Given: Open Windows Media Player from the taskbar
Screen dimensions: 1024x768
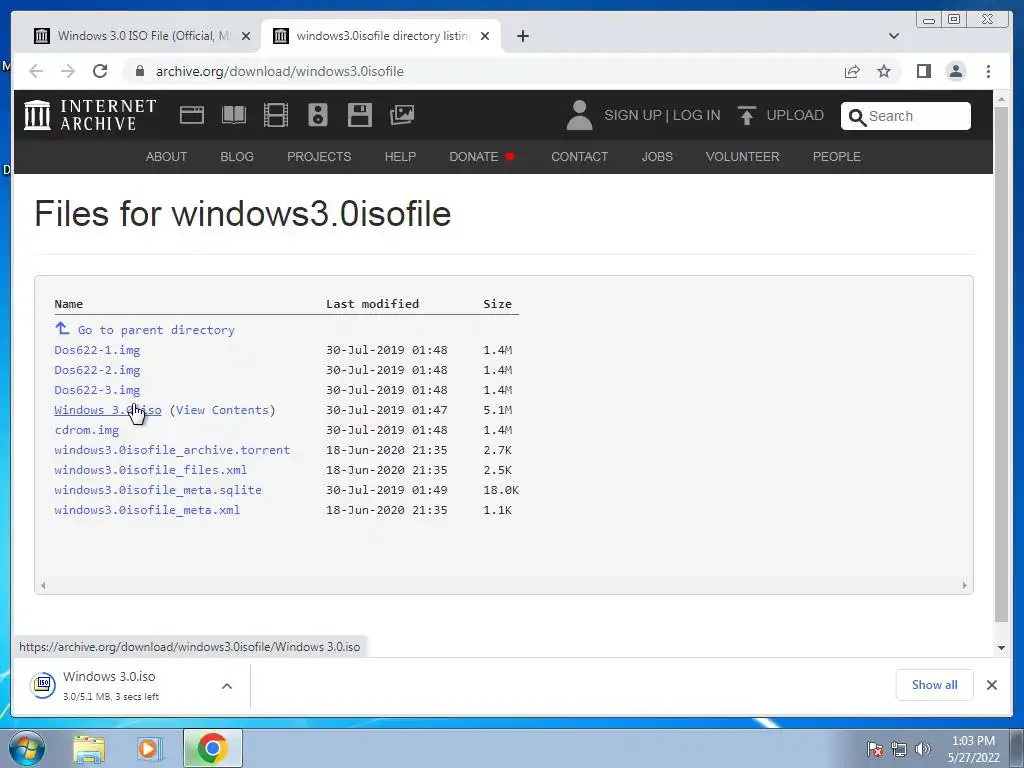Looking at the screenshot, I should pos(149,748).
